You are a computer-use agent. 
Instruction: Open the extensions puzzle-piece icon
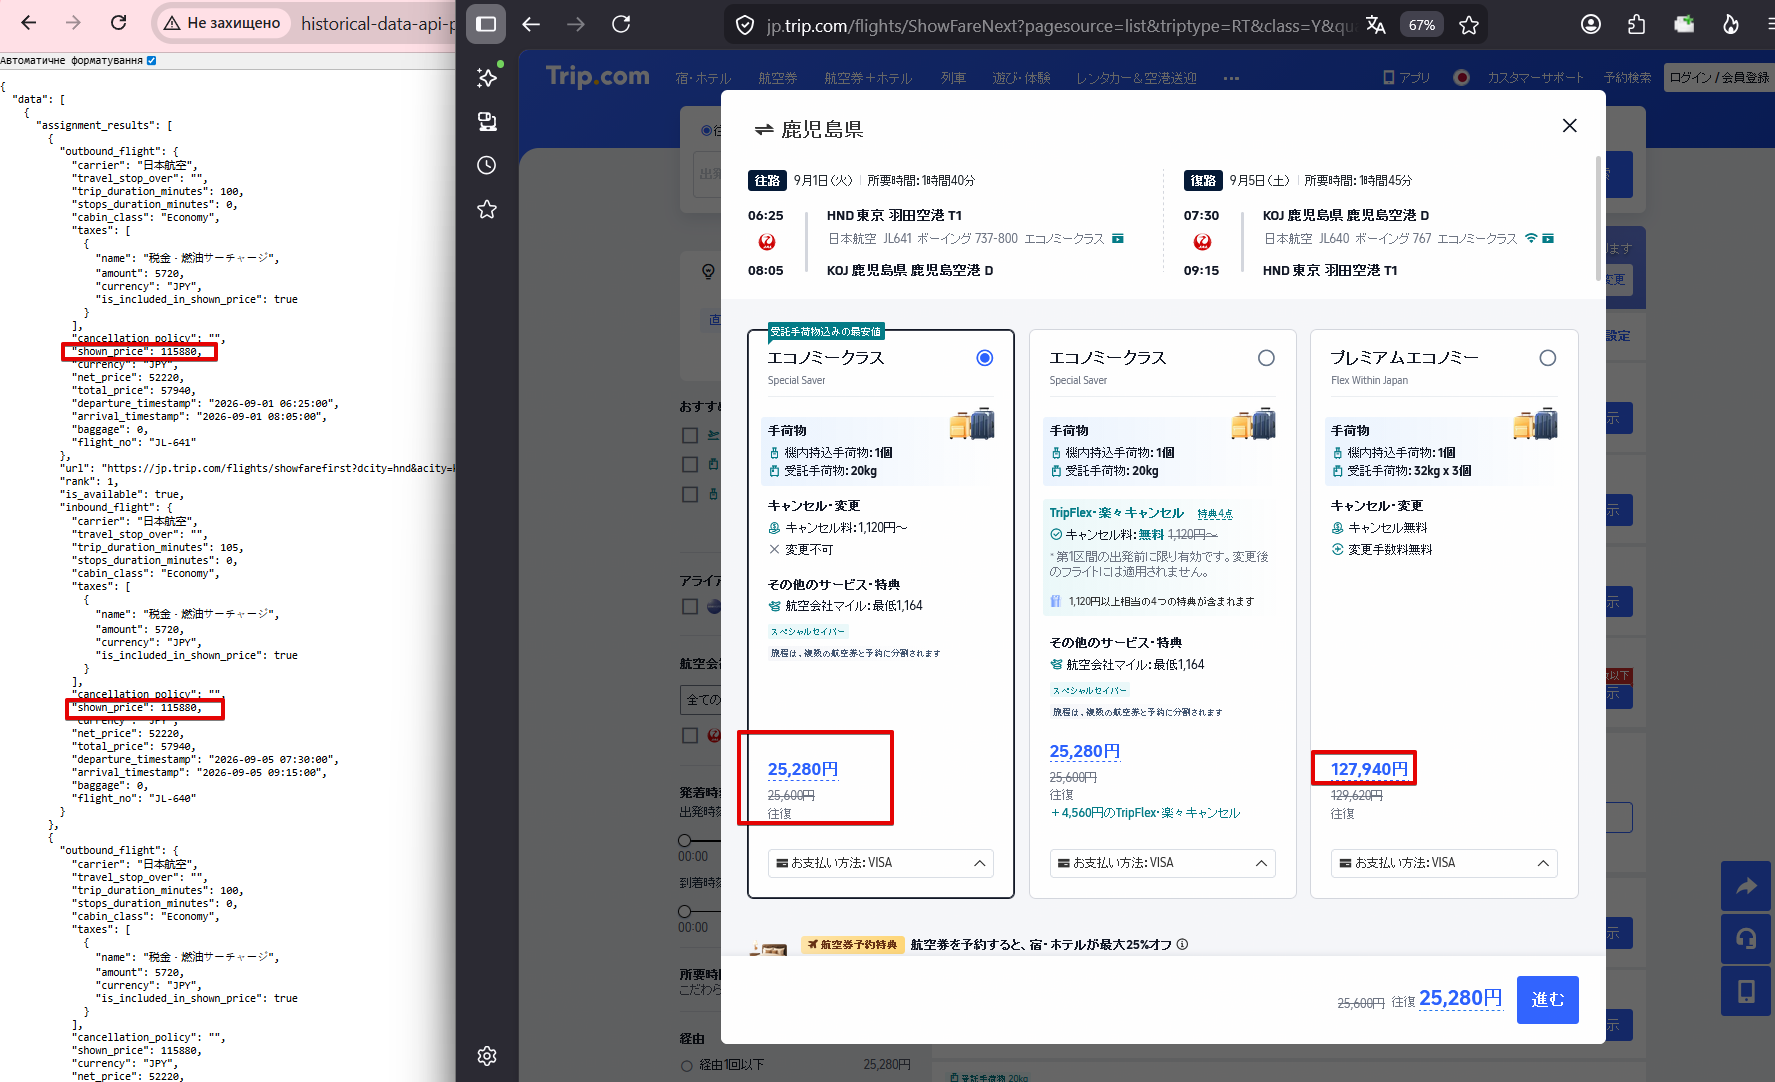(x=1636, y=24)
